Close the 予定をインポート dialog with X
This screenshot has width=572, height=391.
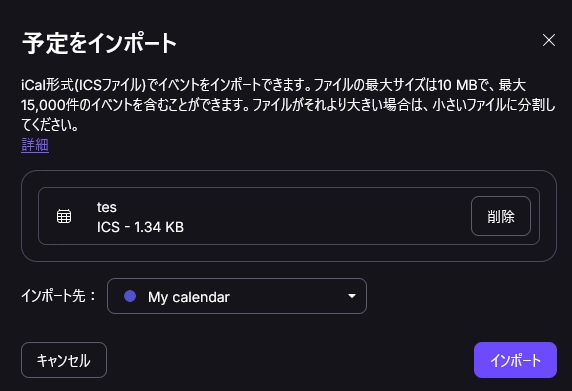click(x=549, y=40)
